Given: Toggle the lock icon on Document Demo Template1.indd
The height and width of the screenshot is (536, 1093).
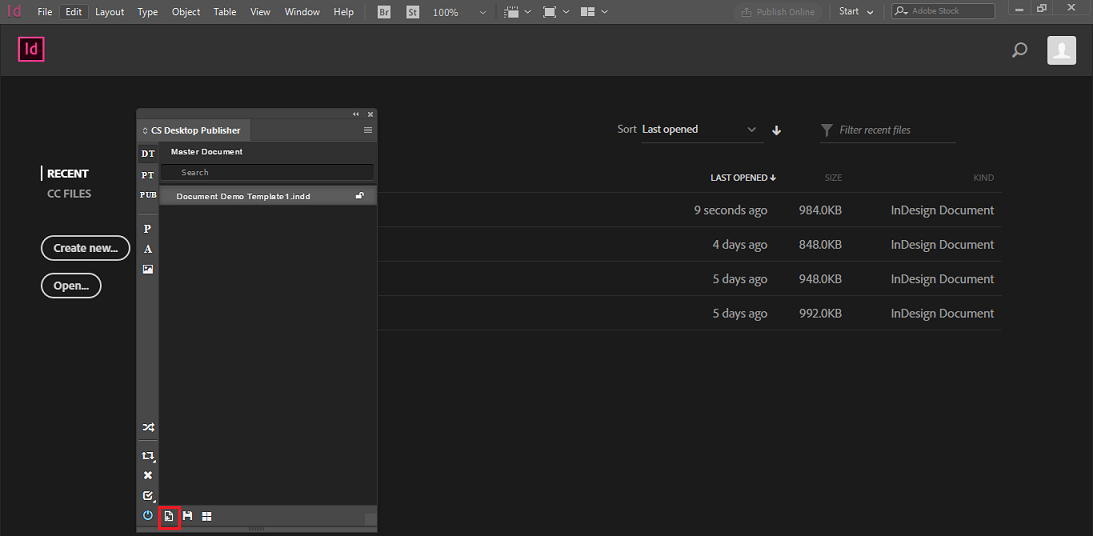Looking at the screenshot, I should [x=360, y=196].
